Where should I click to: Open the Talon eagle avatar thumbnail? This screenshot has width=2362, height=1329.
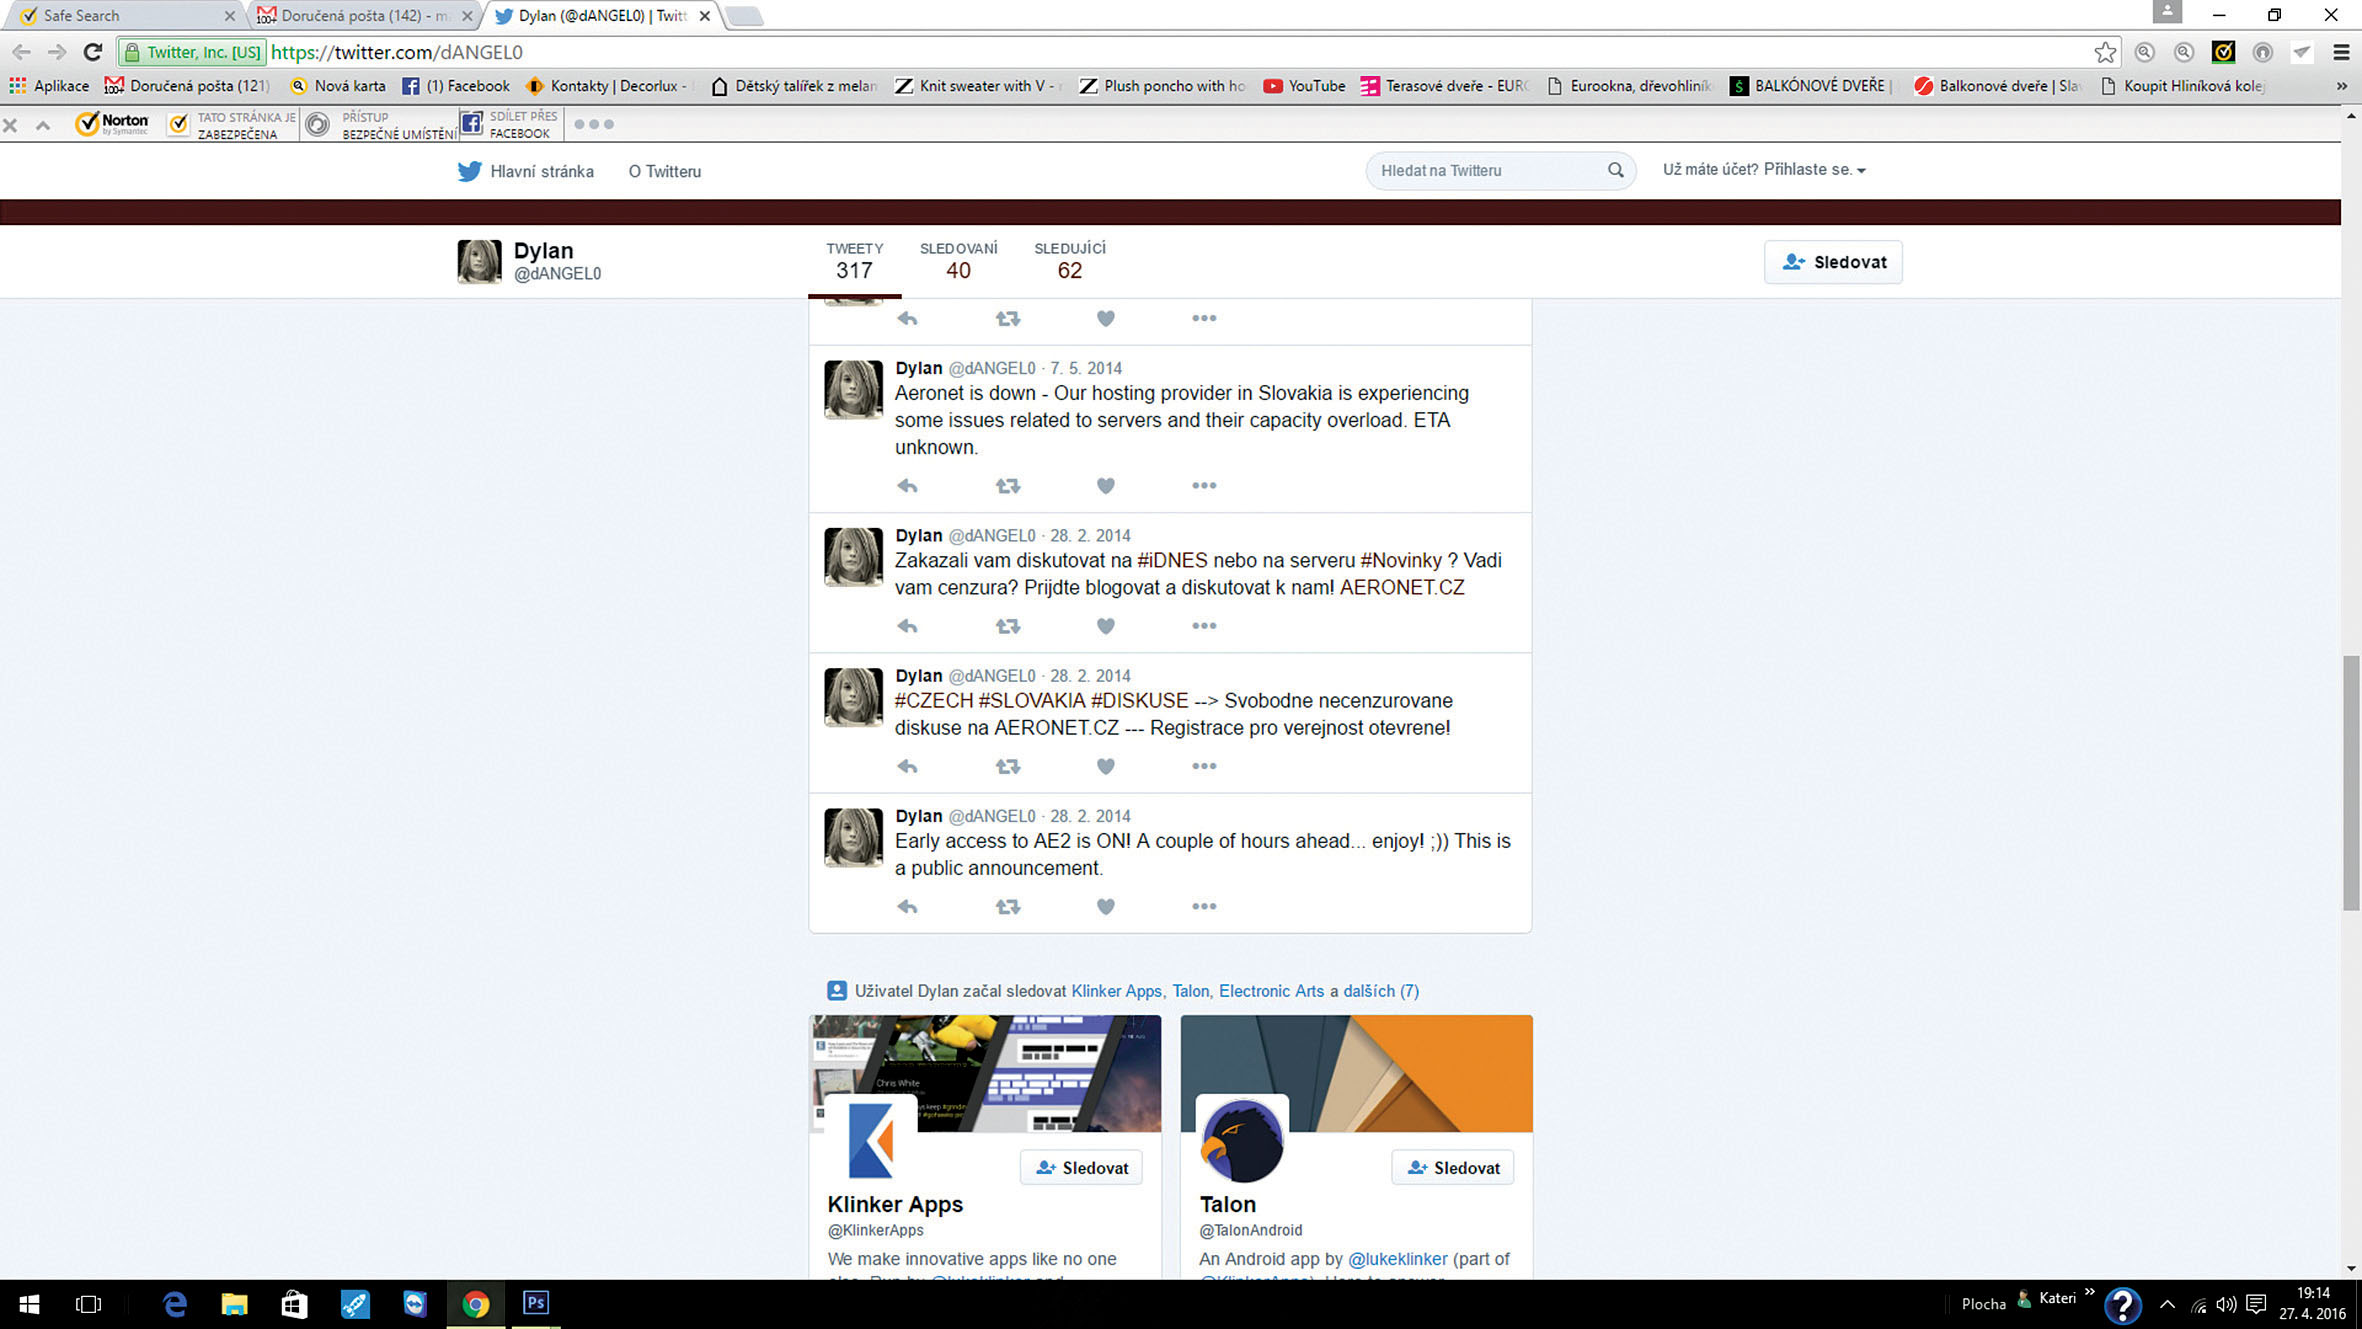[1243, 1140]
